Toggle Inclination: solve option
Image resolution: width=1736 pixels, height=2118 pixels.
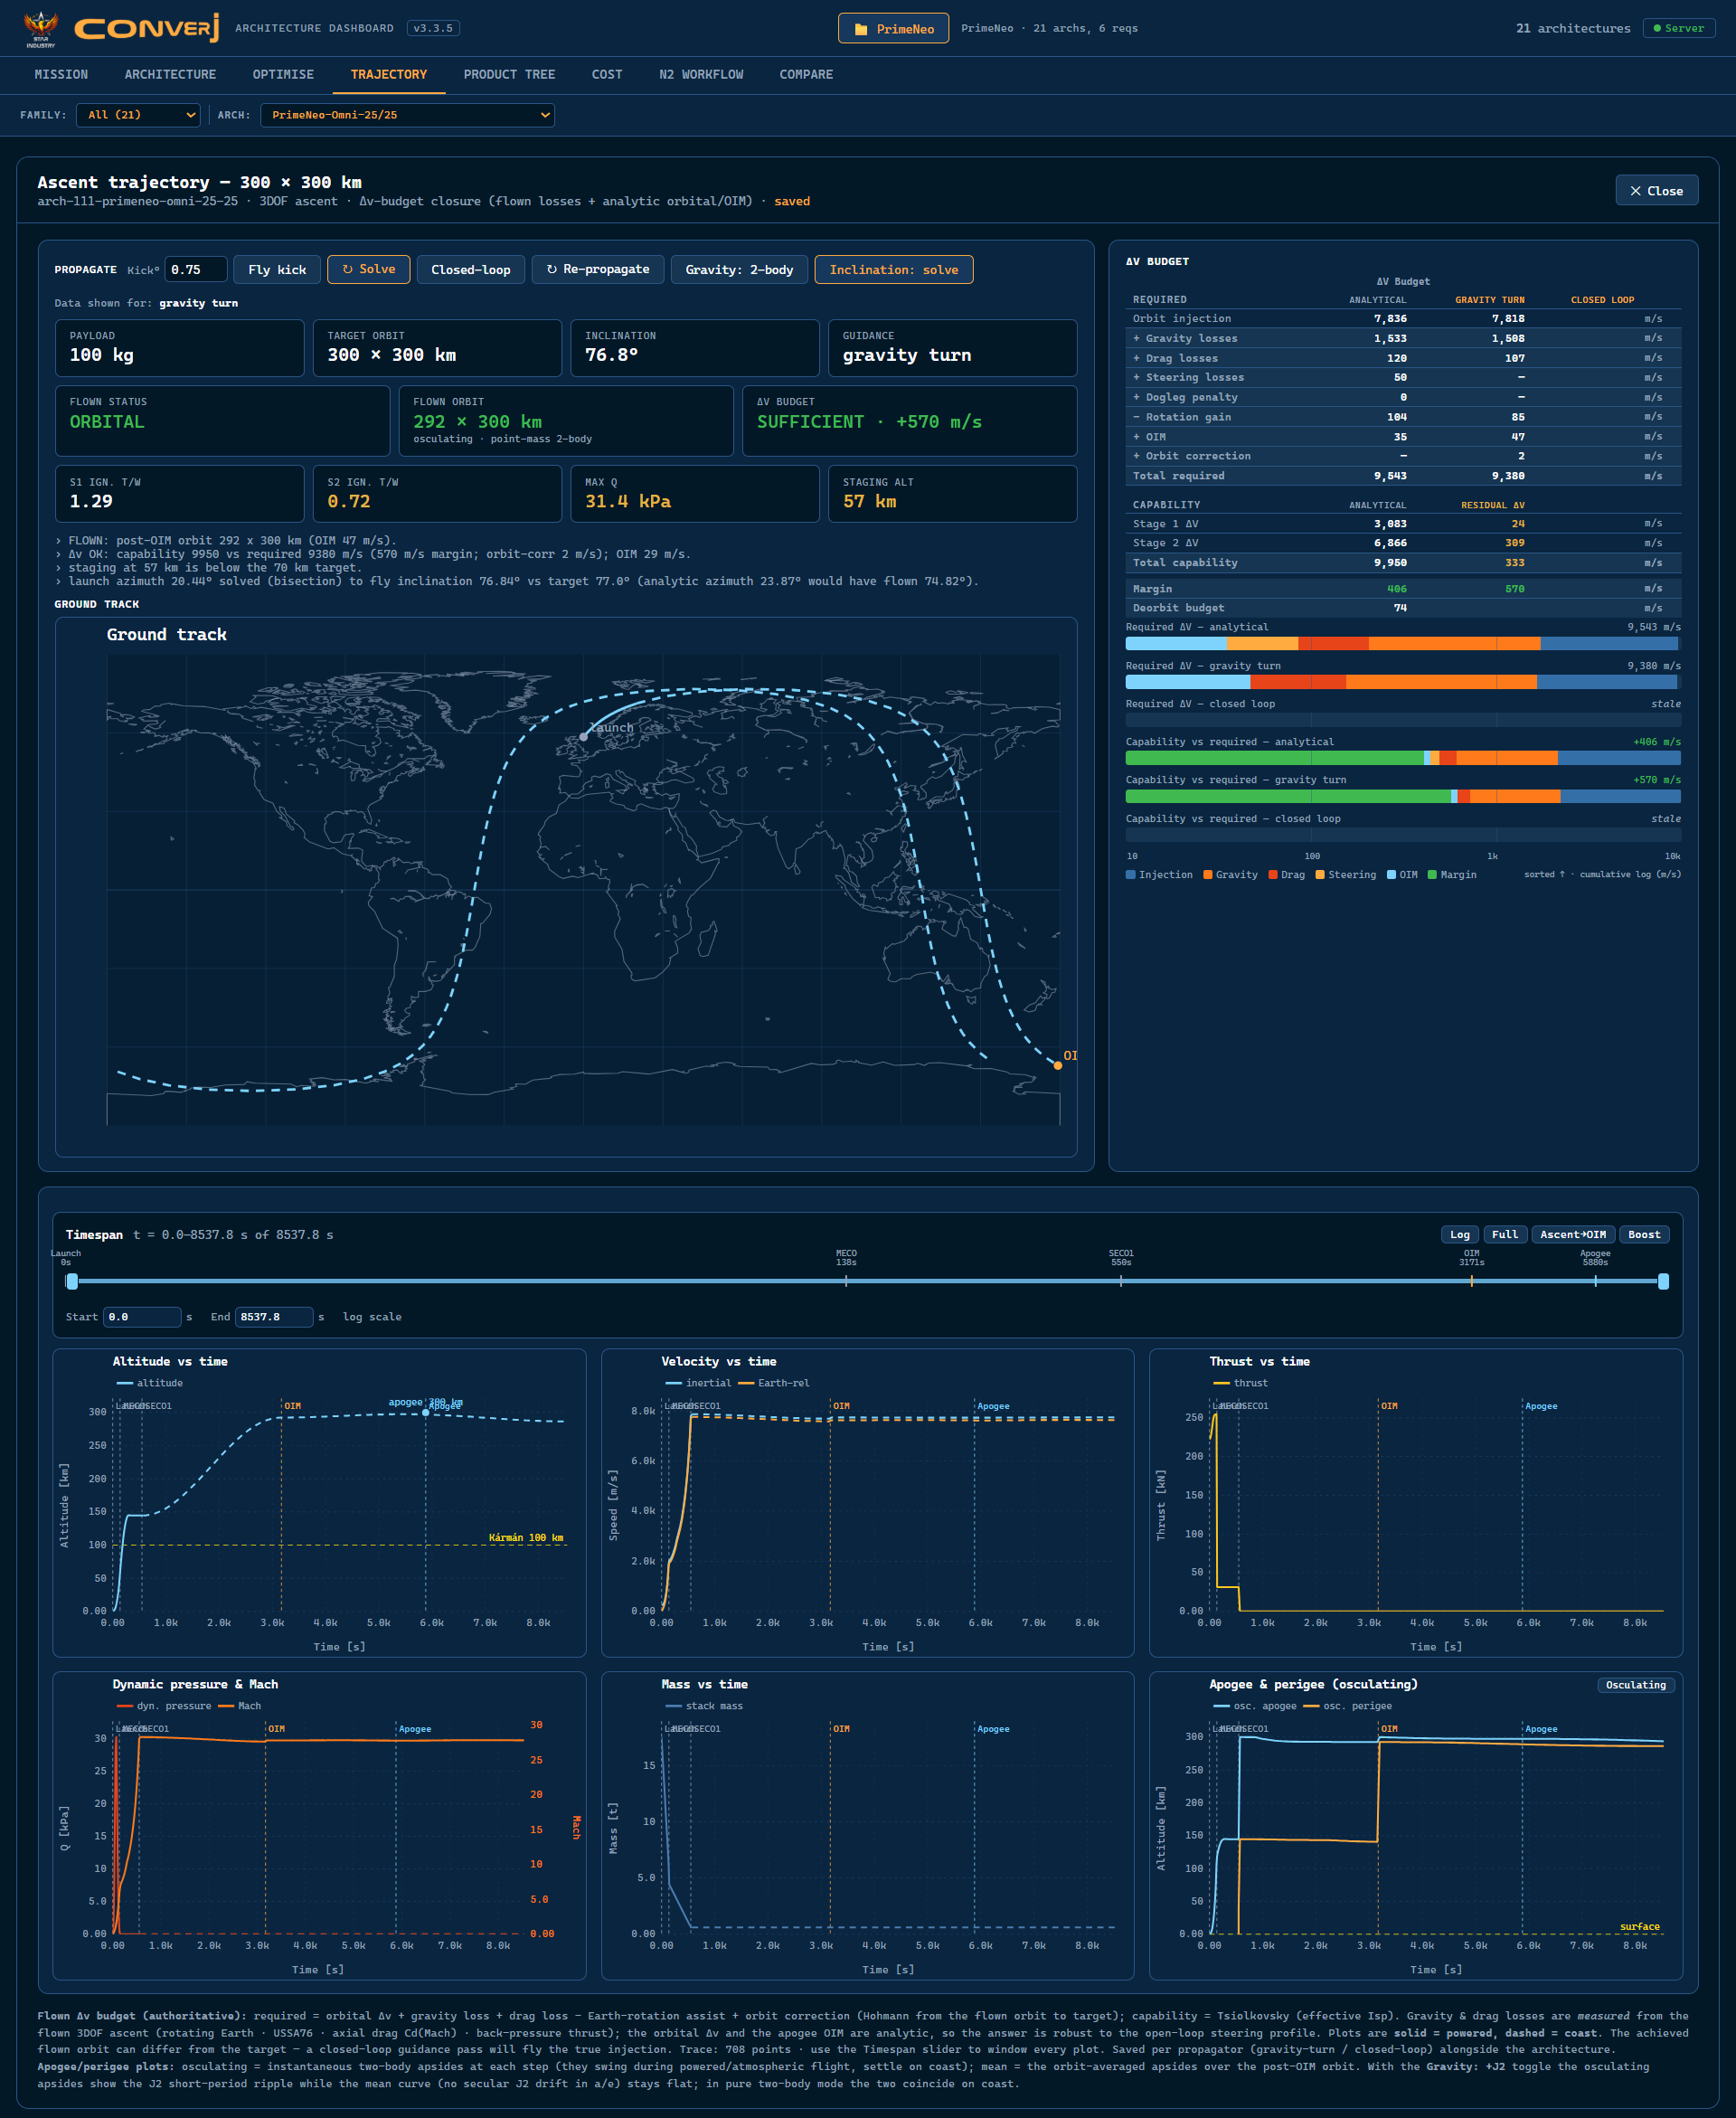893,269
